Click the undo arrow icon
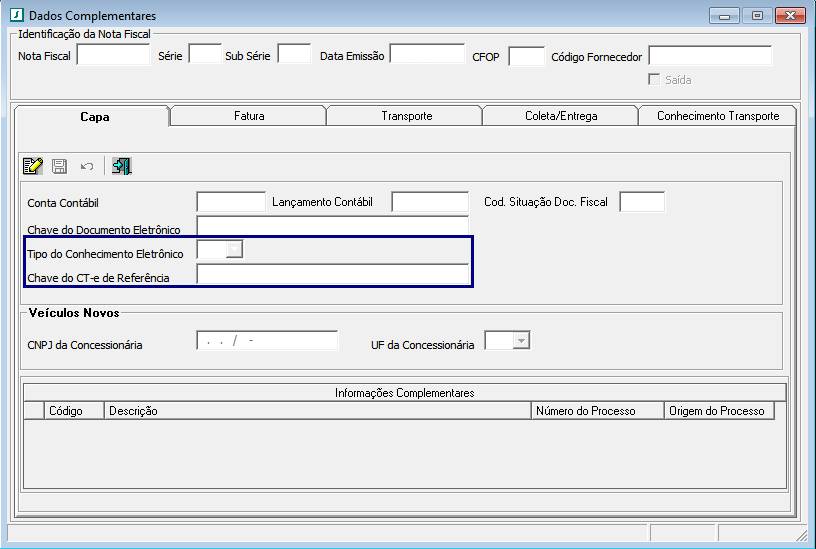The height and width of the screenshot is (549, 816). pyautogui.click(x=86, y=166)
